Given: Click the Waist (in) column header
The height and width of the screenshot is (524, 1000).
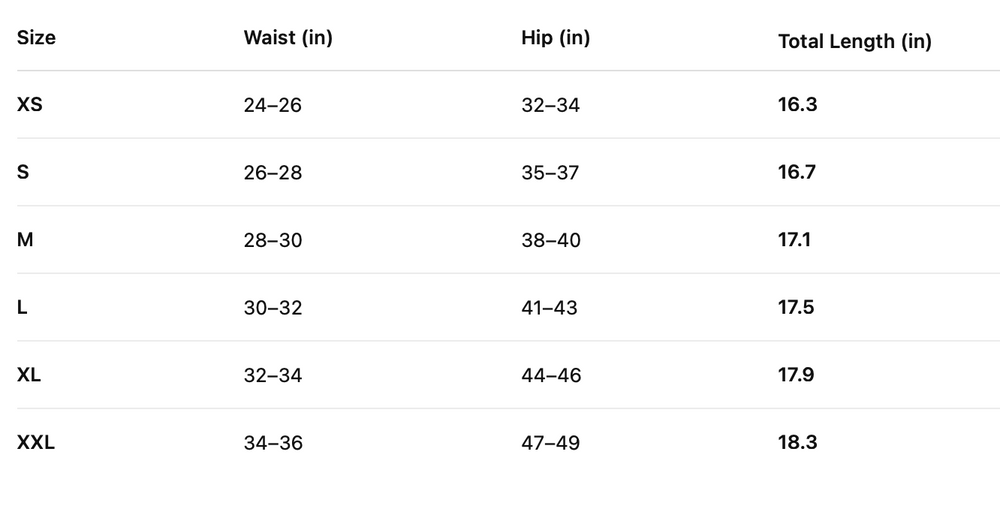Looking at the screenshot, I should (x=288, y=38).
